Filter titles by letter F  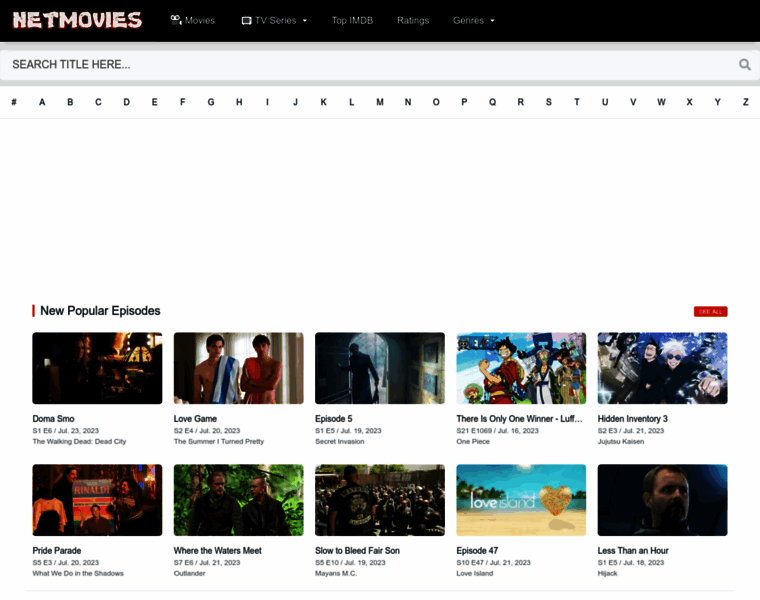click(x=183, y=102)
